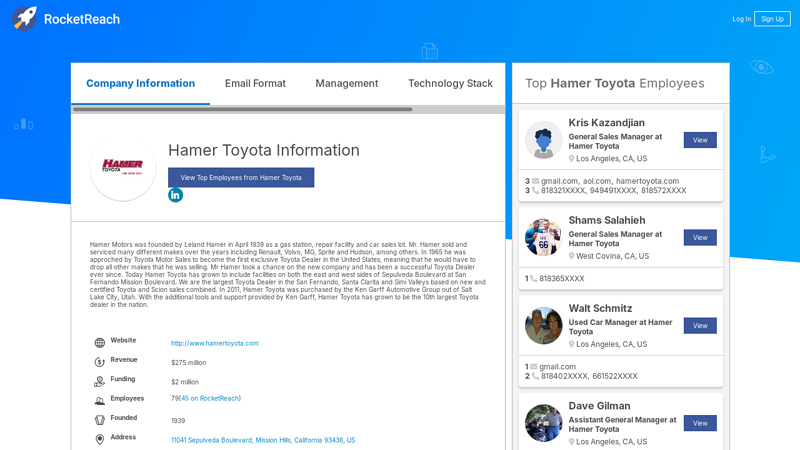Click the funding hand icon
The image size is (800, 450).
[x=99, y=382]
